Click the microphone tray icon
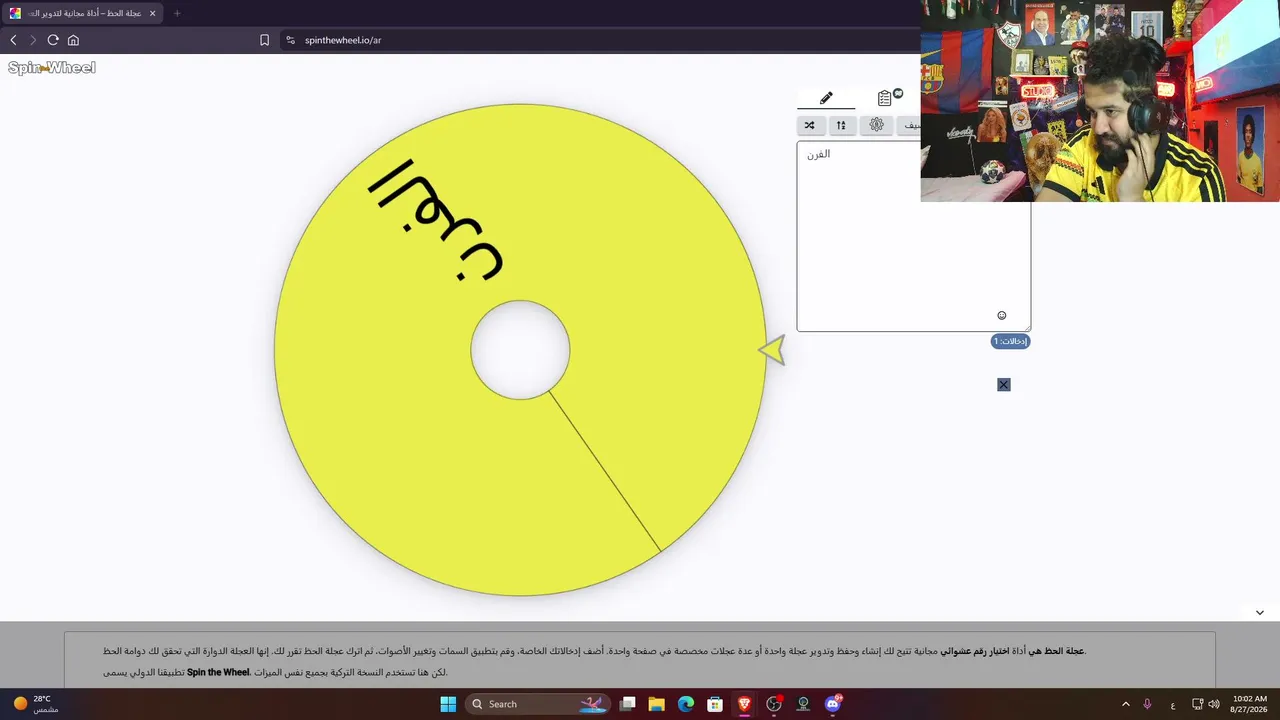Image resolution: width=1280 pixels, height=720 pixels. [1148, 704]
